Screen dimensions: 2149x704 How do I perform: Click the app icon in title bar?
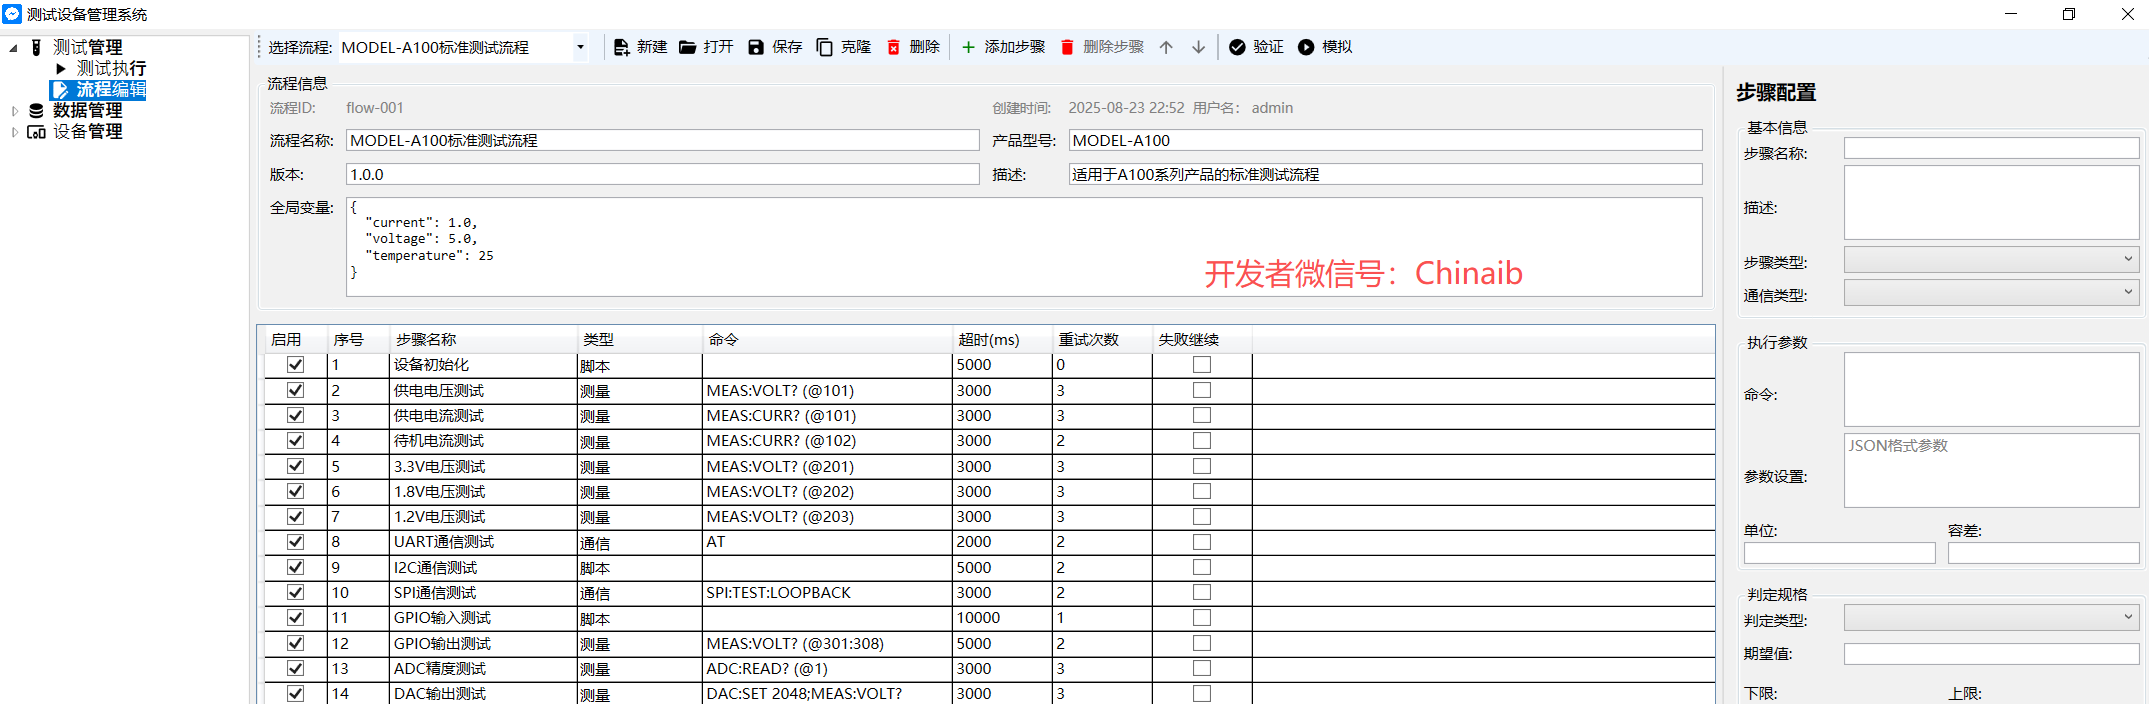(x=12, y=14)
